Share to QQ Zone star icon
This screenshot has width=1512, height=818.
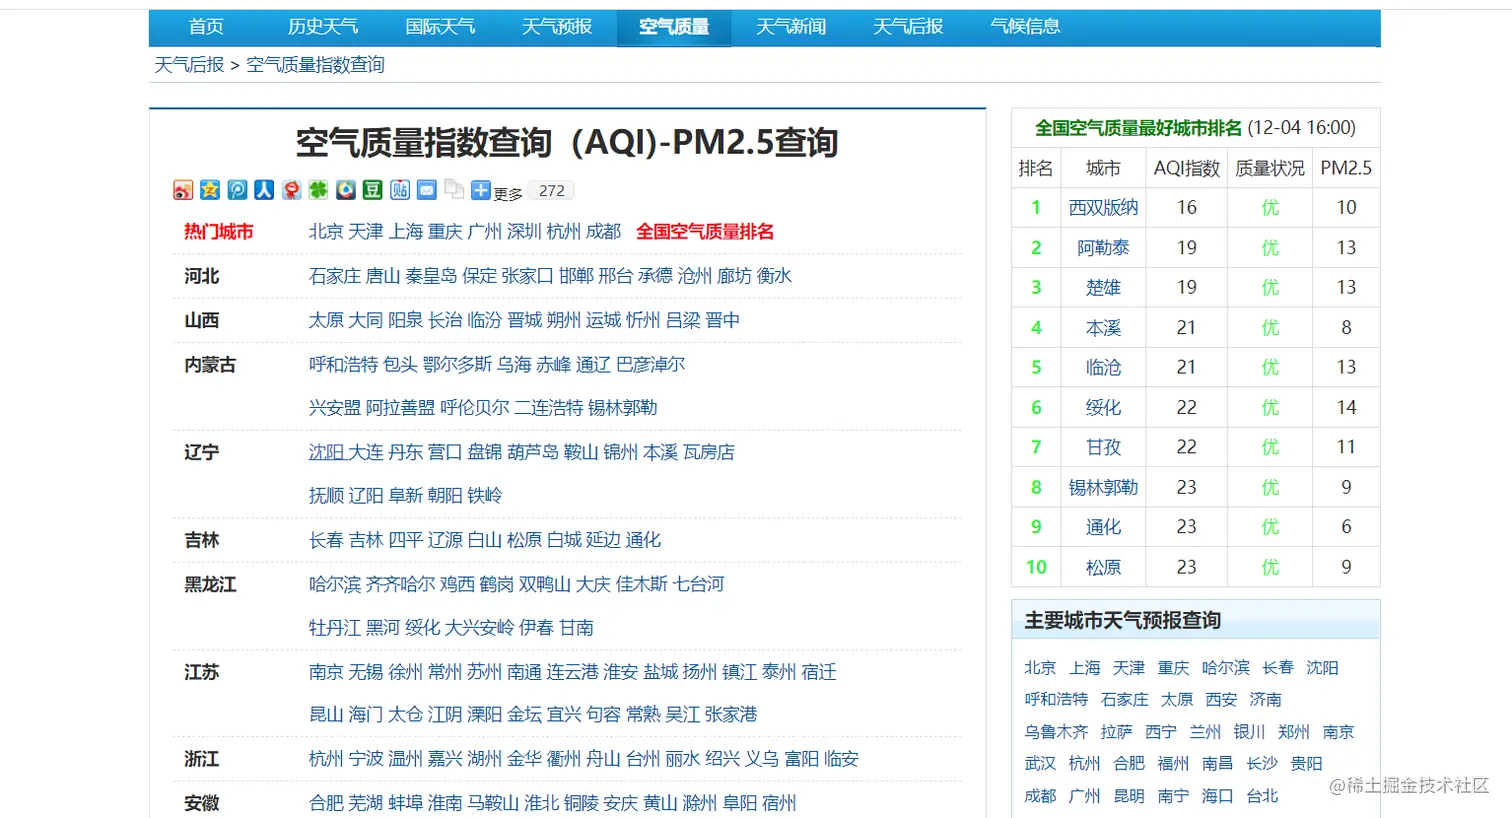210,190
